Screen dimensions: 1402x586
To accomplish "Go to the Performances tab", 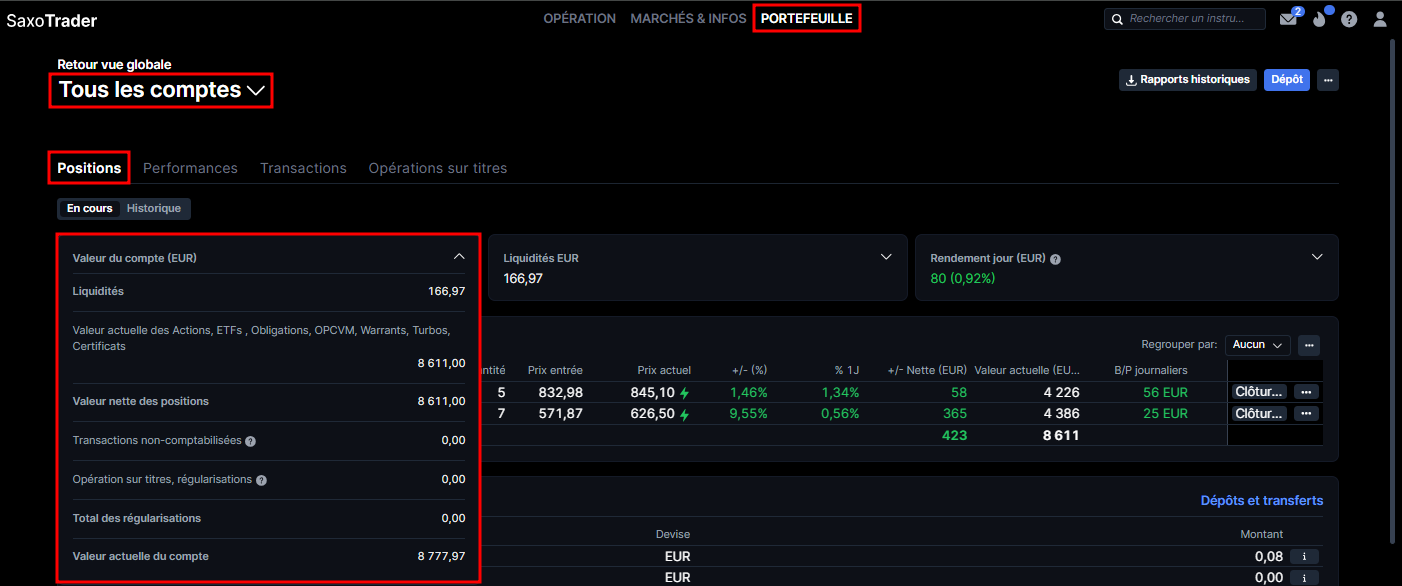I will (x=190, y=168).
